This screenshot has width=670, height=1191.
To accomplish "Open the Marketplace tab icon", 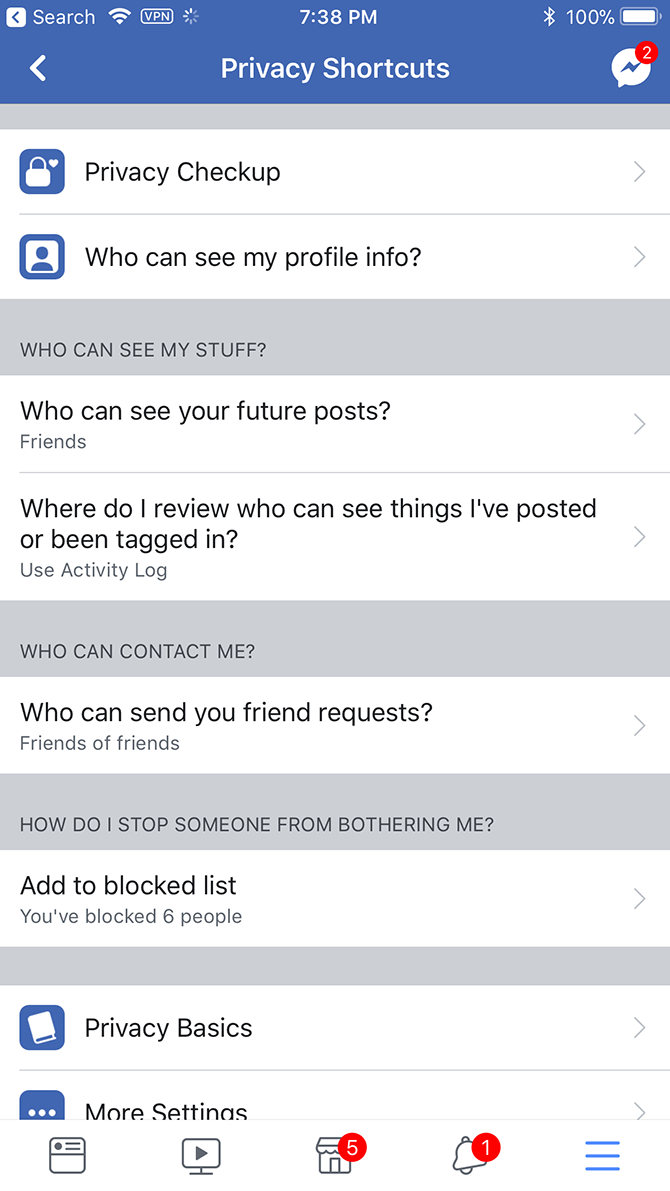I will pyautogui.click(x=335, y=1155).
